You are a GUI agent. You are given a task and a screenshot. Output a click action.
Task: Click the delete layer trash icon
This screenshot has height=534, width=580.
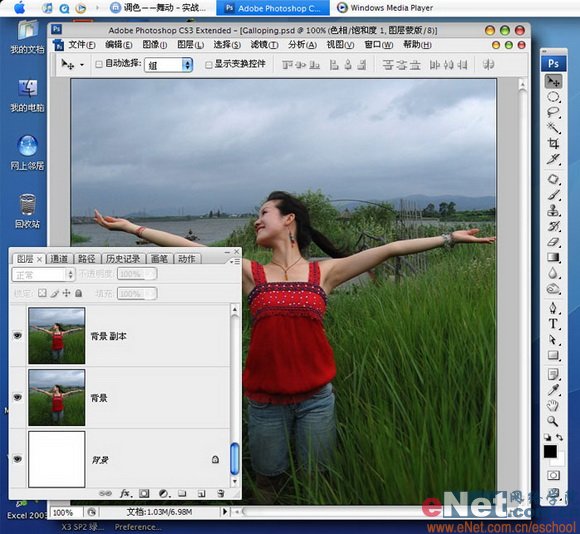(221, 493)
